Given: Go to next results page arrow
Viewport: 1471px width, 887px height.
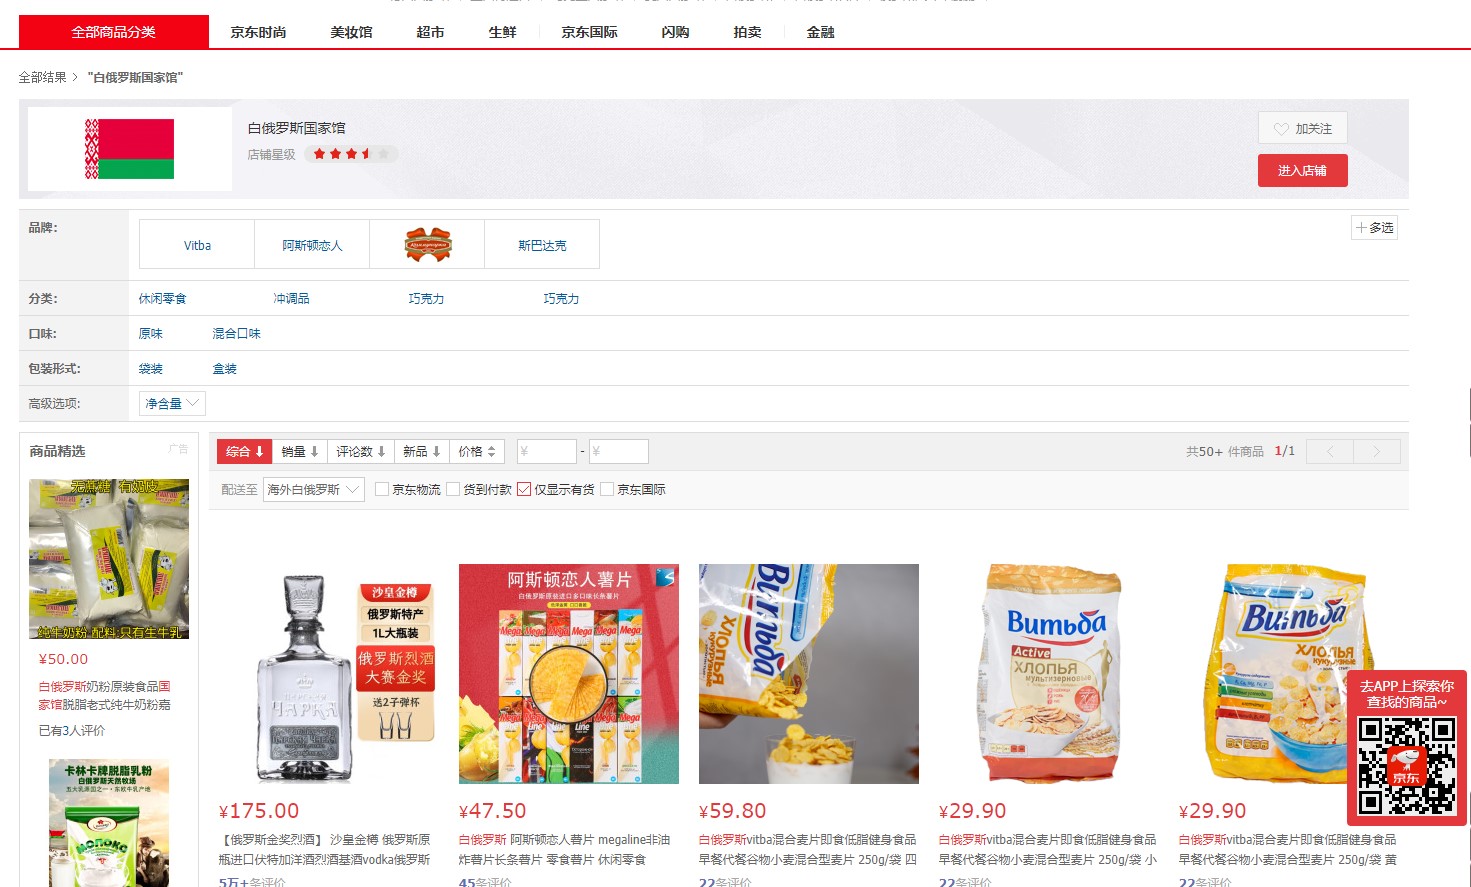Looking at the screenshot, I should click(x=1377, y=452).
